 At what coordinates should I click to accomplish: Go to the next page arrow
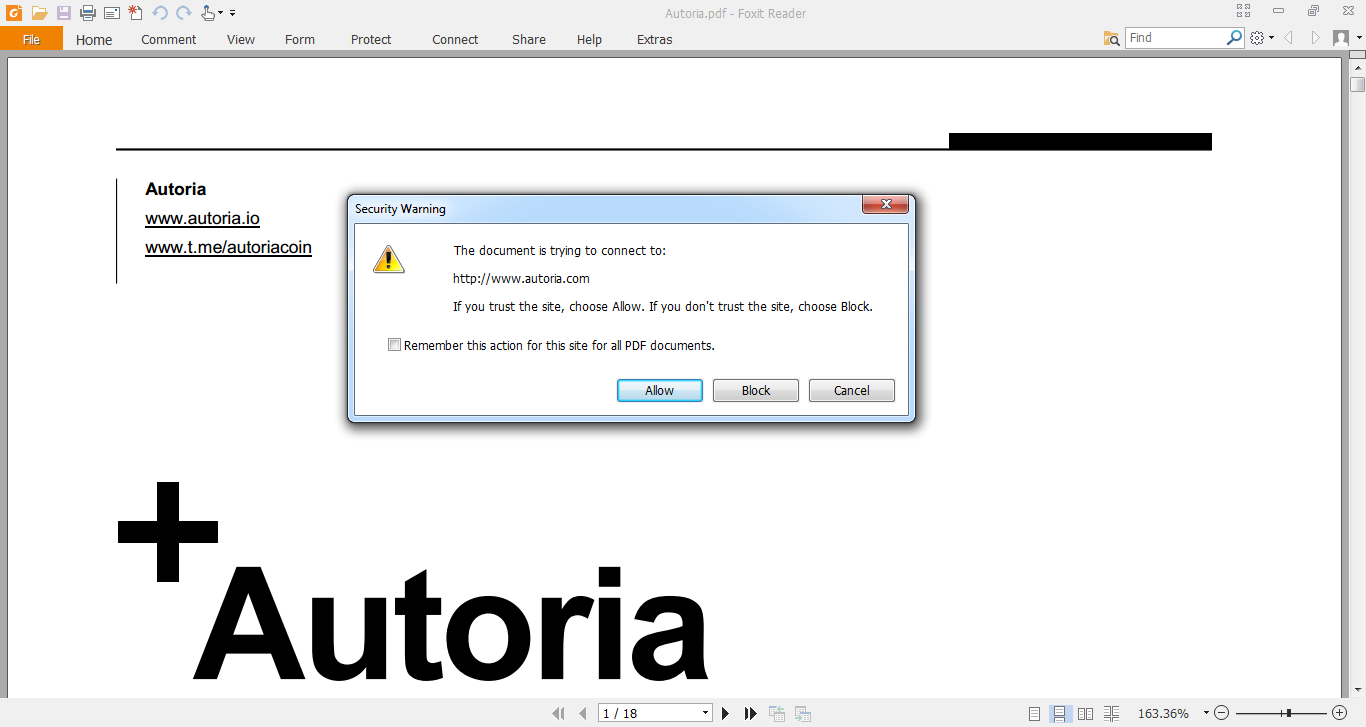(726, 713)
